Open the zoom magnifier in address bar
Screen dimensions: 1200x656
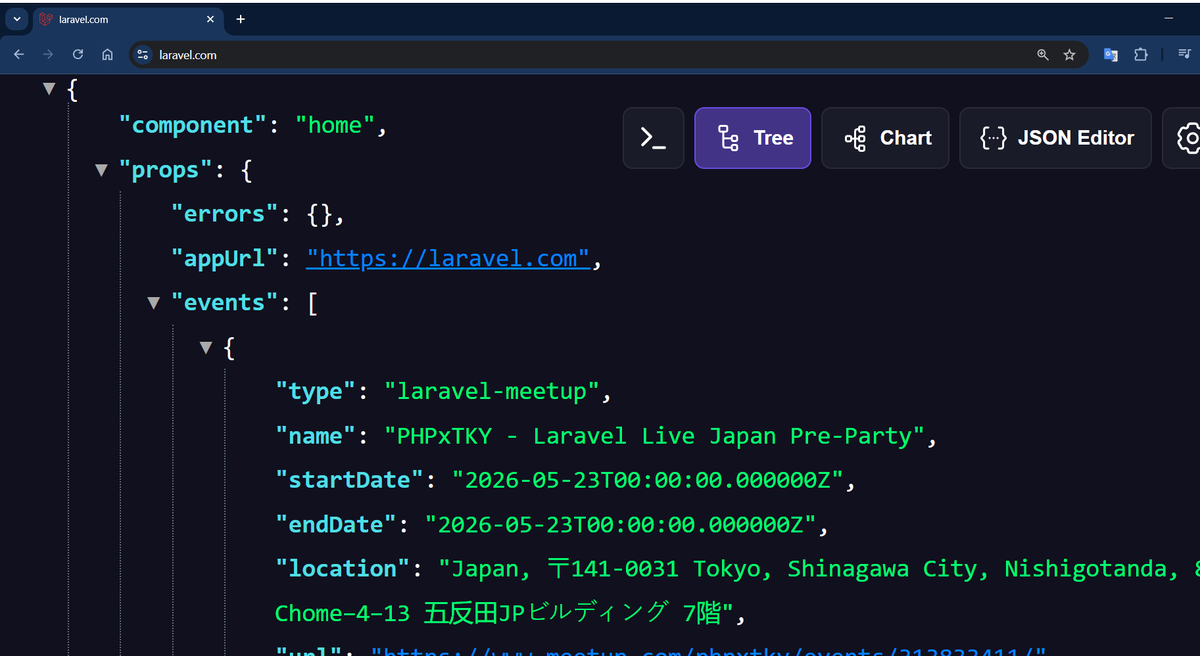pyautogui.click(x=1043, y=55)
